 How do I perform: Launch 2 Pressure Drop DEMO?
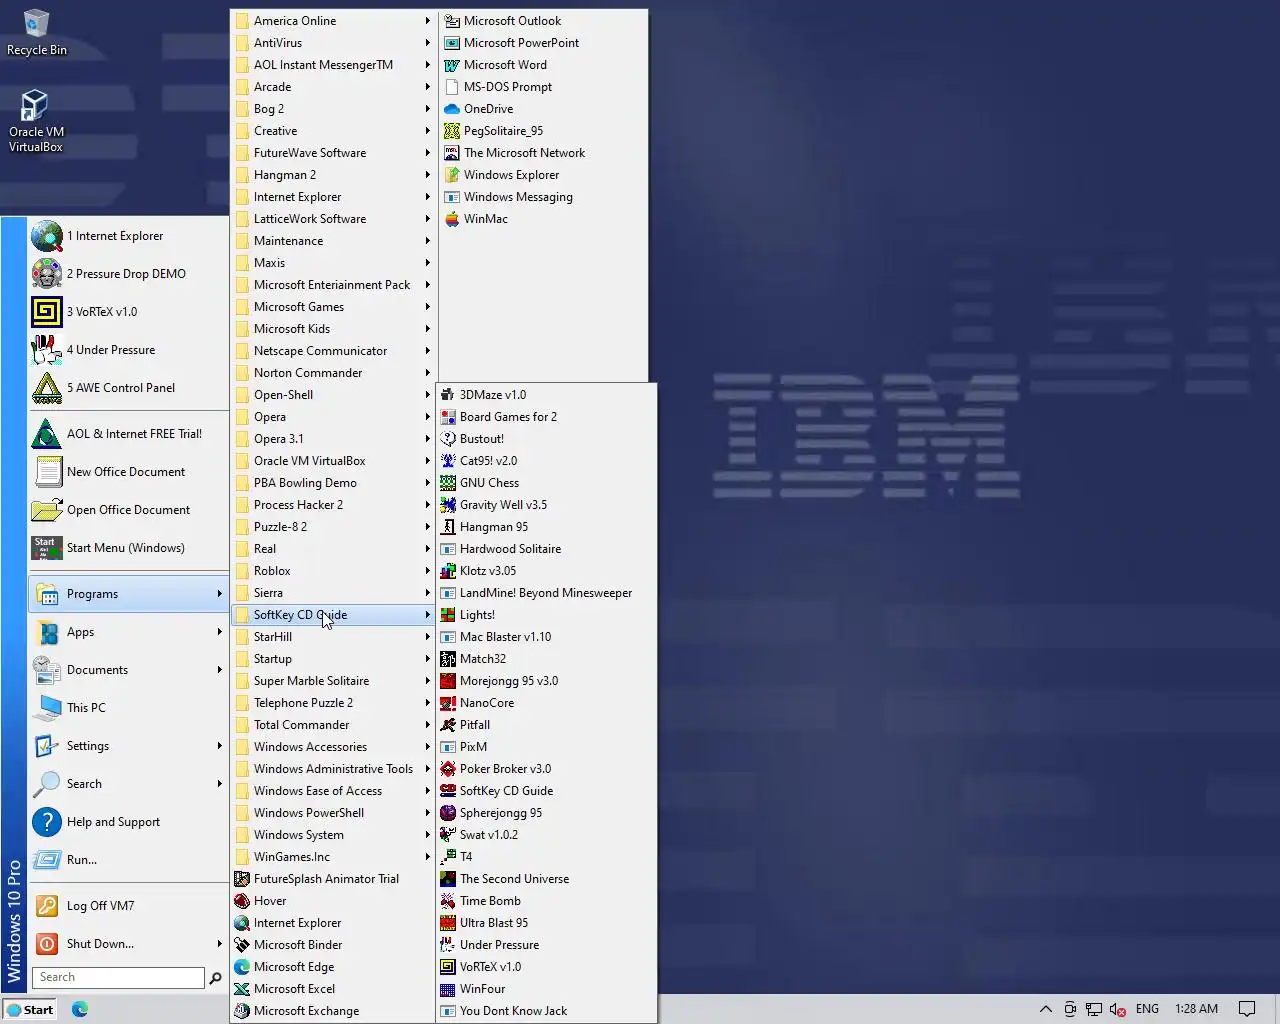[129, 274]
